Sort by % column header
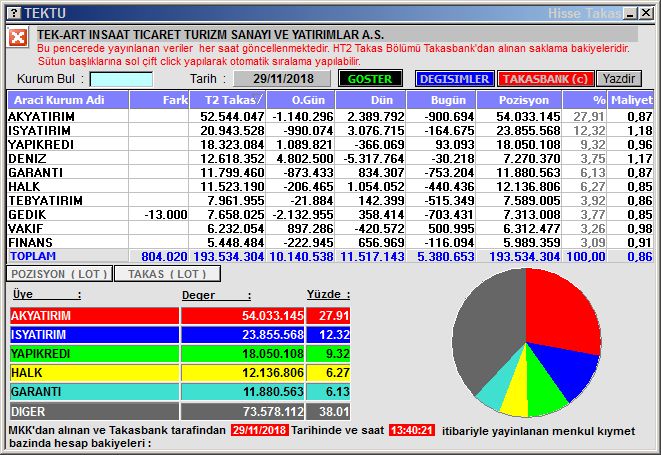 pyautogui.click(x=585, y=100)
